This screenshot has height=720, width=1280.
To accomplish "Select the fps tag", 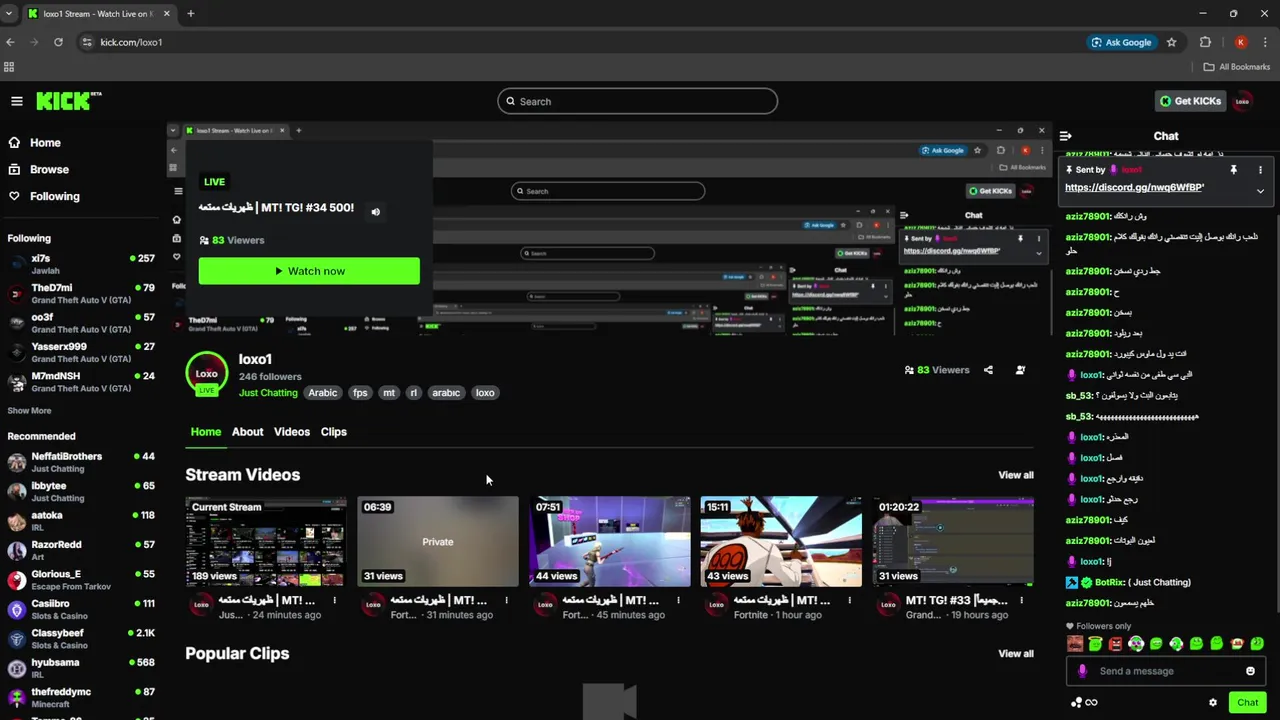I will click(x=360, y=393).
